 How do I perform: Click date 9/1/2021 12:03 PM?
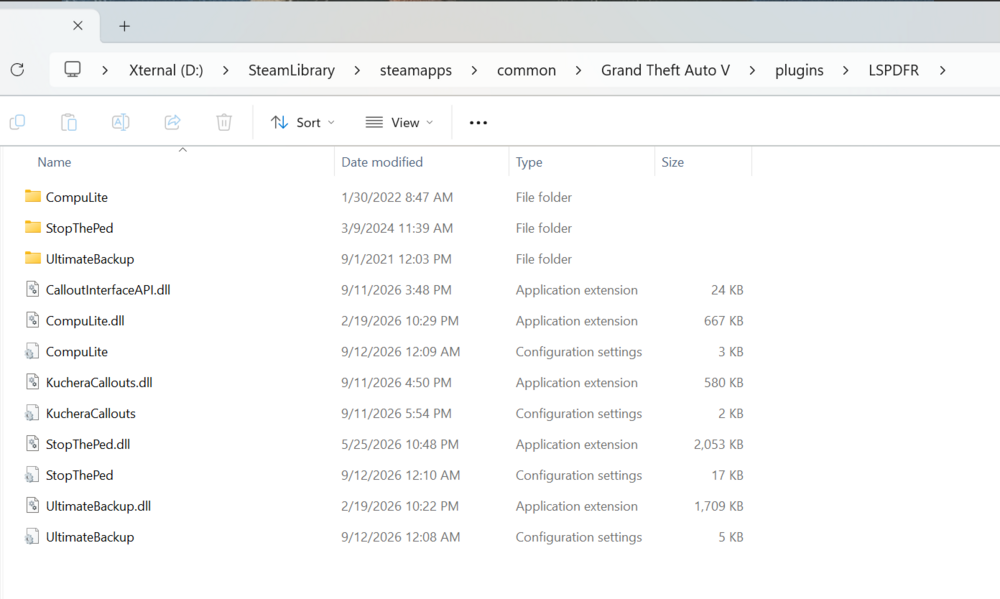click(396, 259)
